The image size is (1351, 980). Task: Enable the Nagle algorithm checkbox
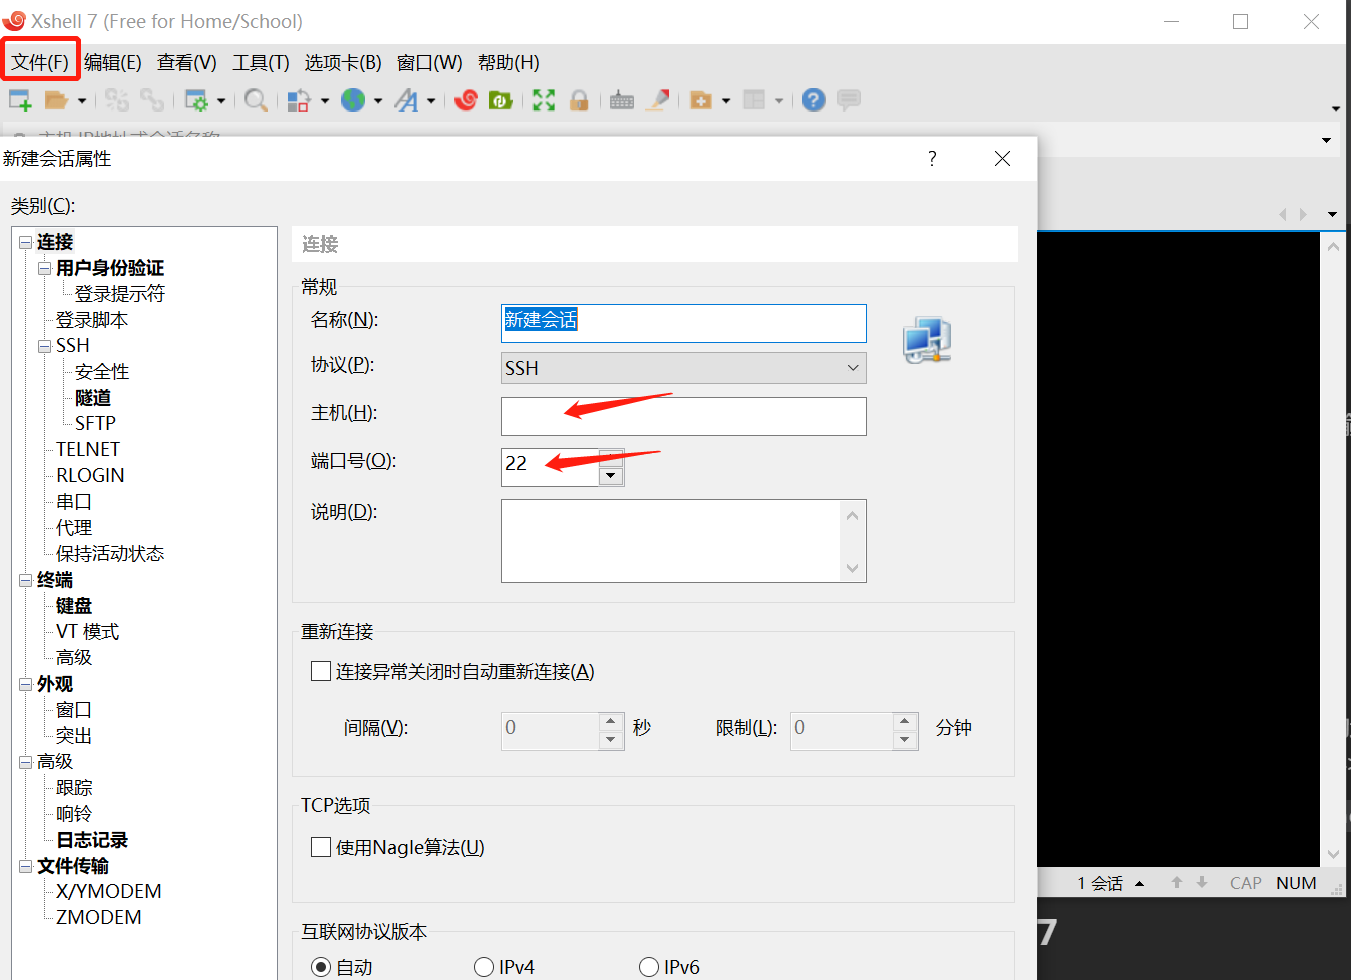click(321, 847)
